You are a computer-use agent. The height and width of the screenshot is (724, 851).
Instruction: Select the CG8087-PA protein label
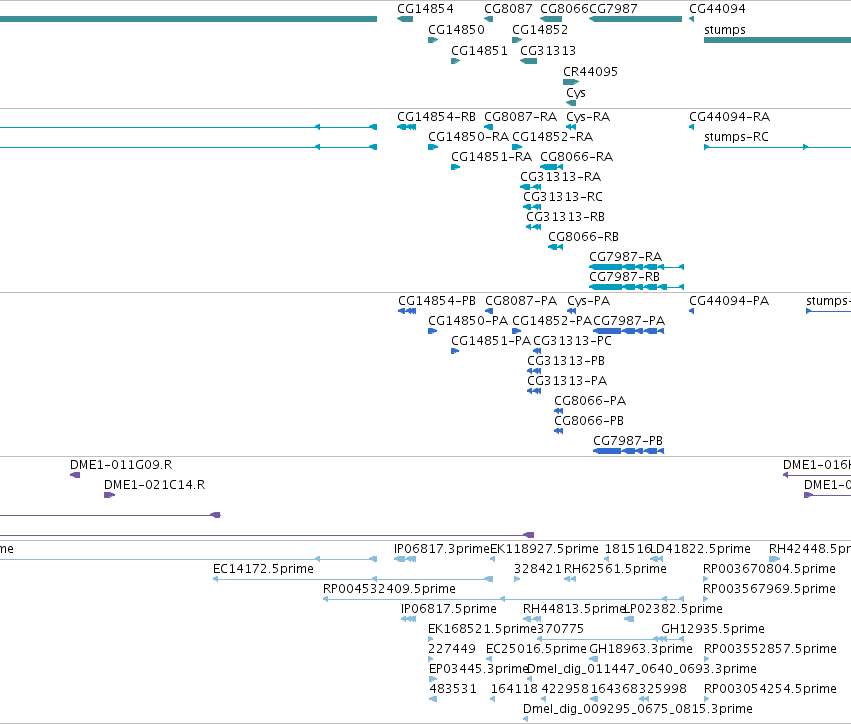[x=521, y=301]
